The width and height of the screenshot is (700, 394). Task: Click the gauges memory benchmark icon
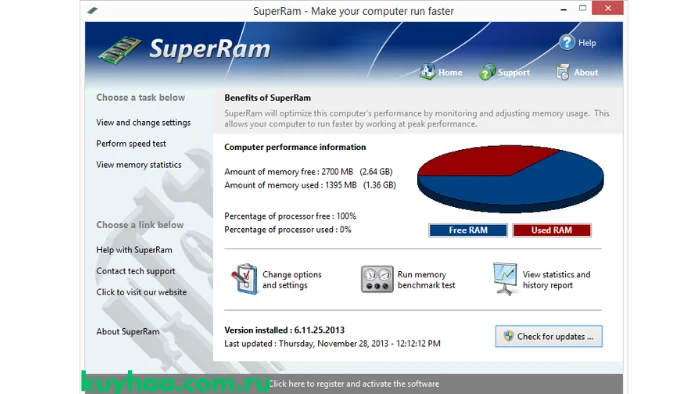coord(377,279)
